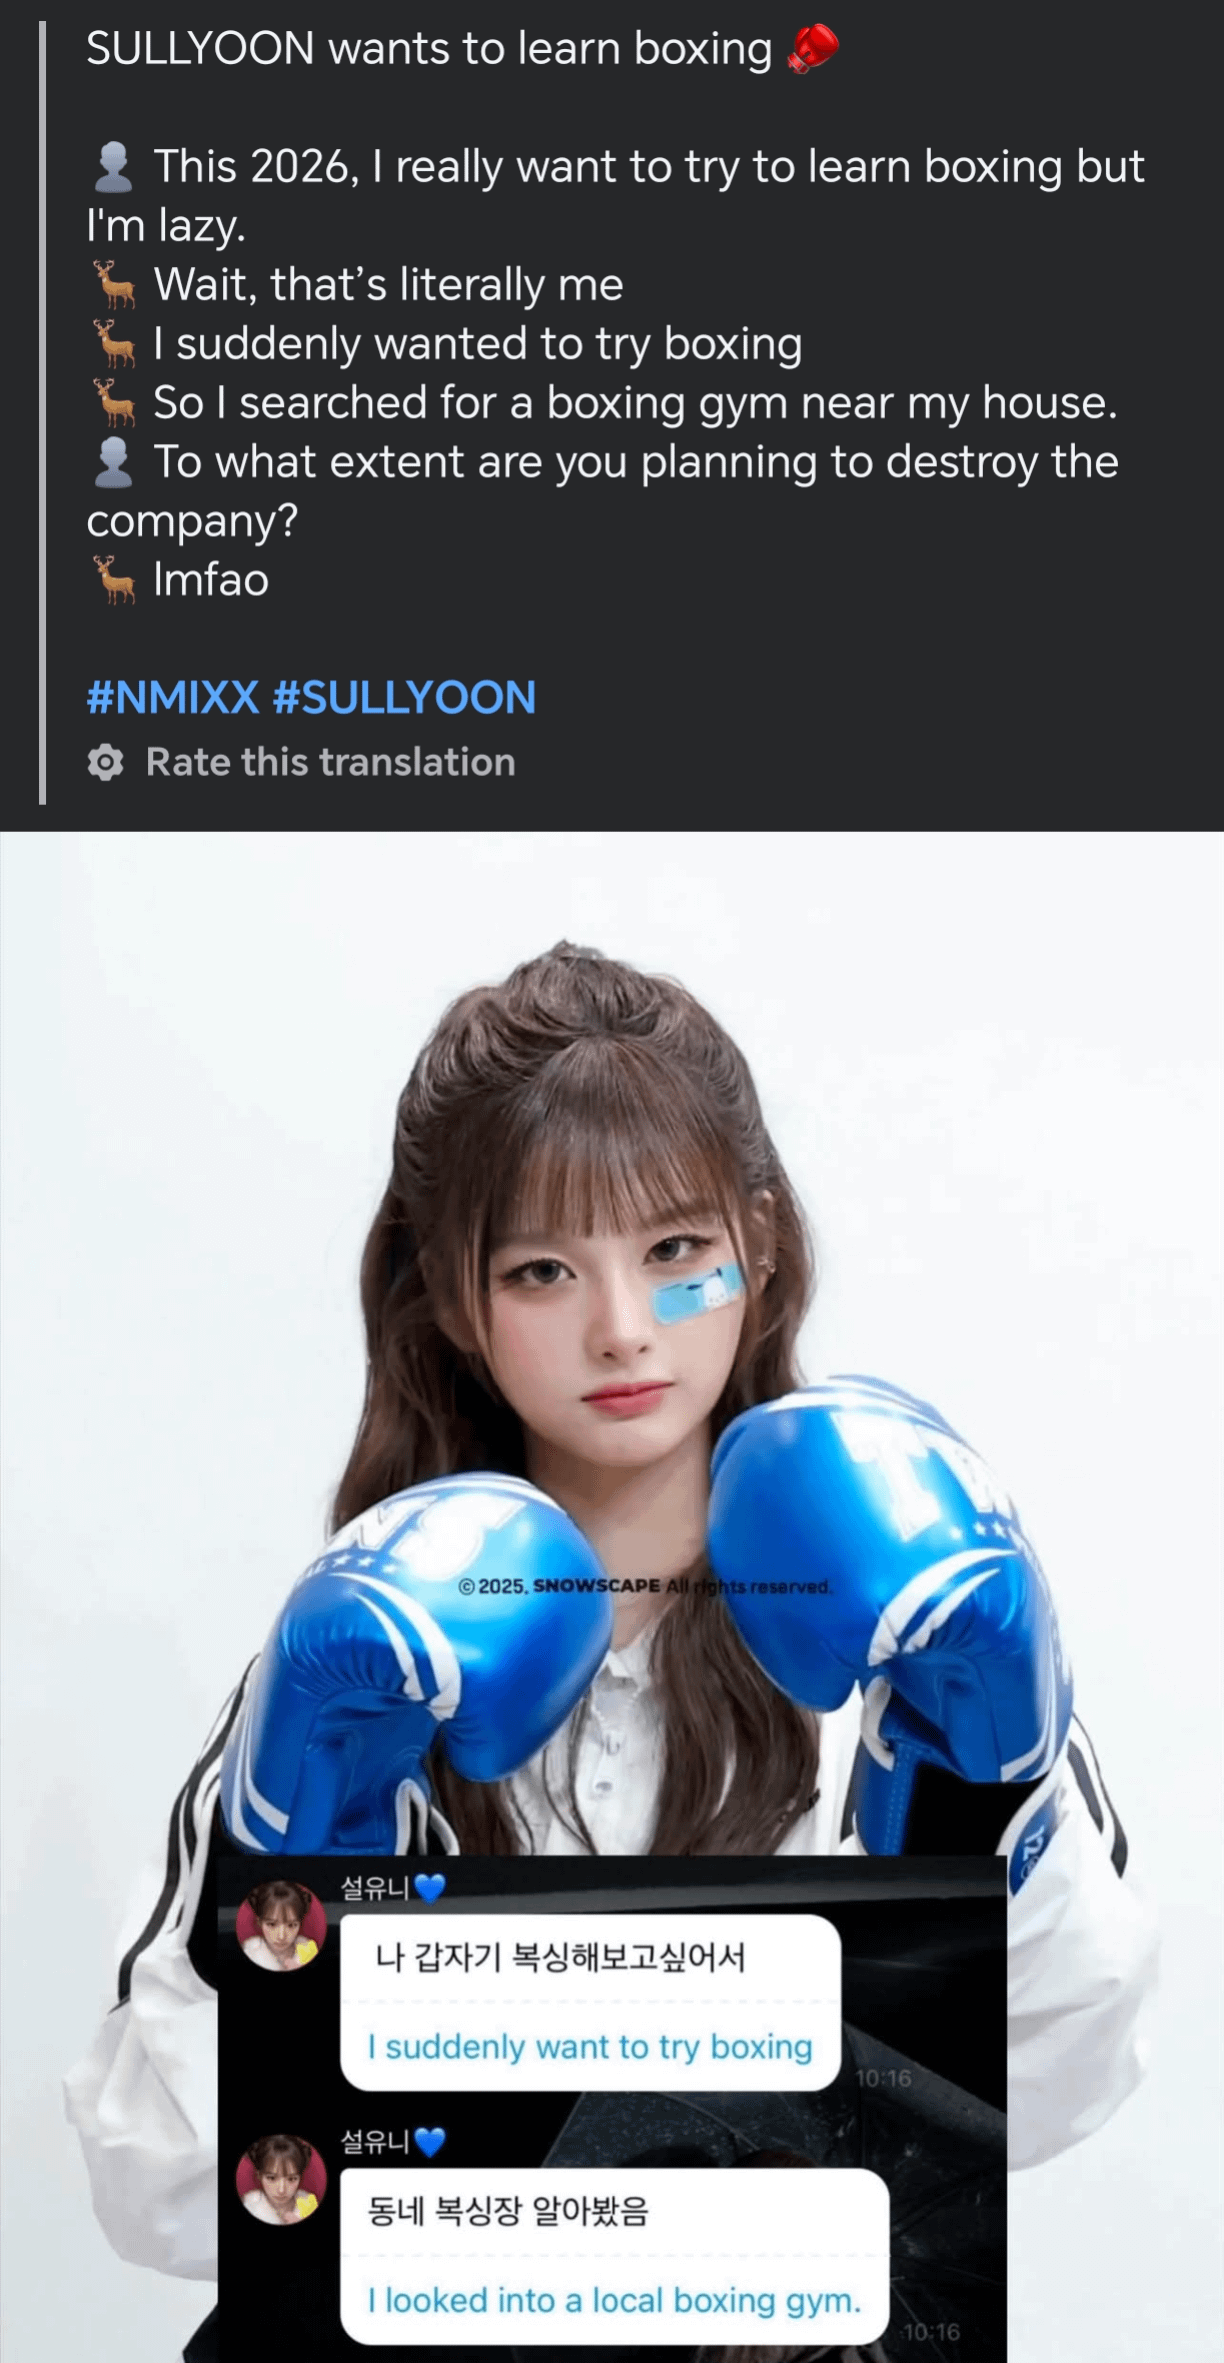Select the "I suddenly want to try boxing" bubble
The image size is (1224, 2363).
590,2002
